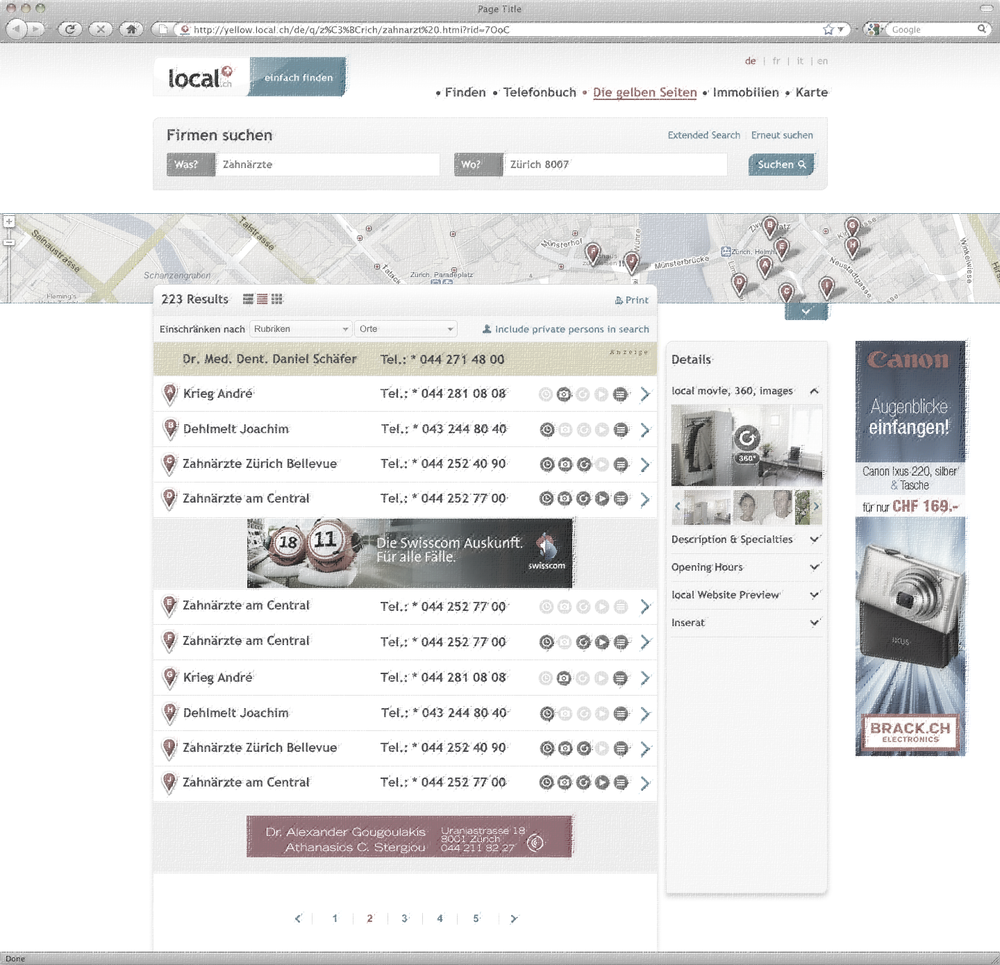1000x965 pixels.
Task: Open the Immobilien navigation item
Action: (x=746, y=92)
